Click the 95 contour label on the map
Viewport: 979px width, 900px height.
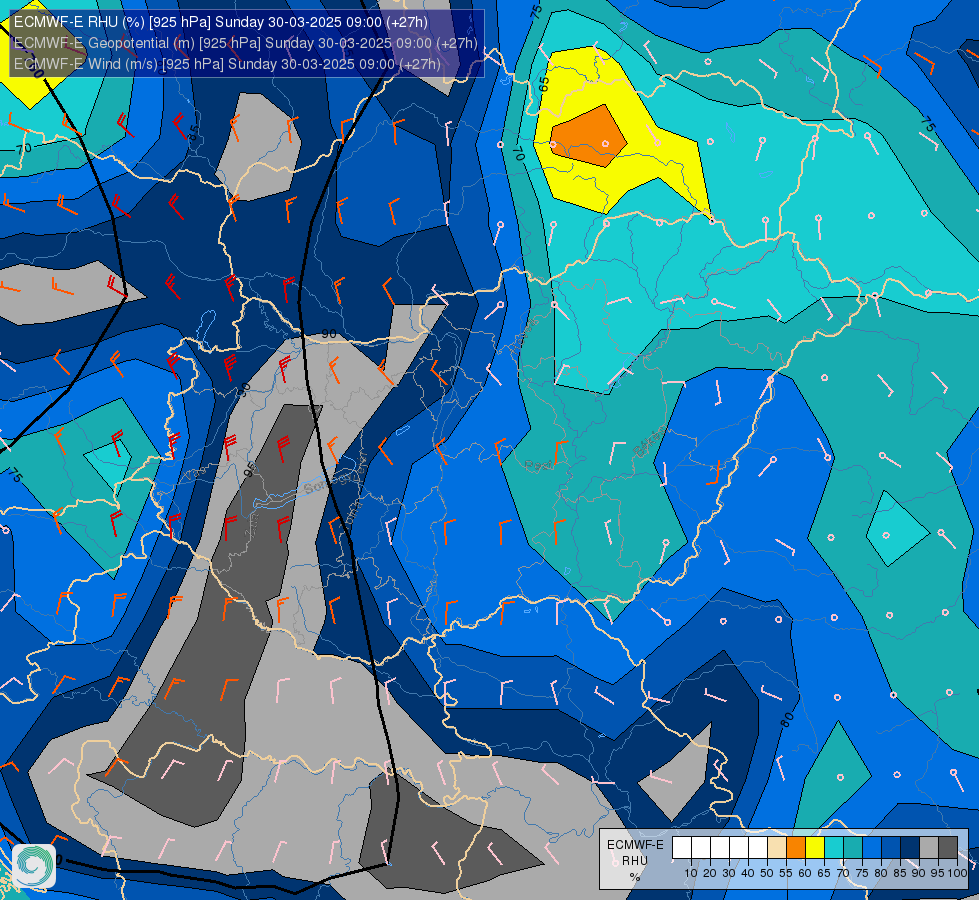point(250,470)
